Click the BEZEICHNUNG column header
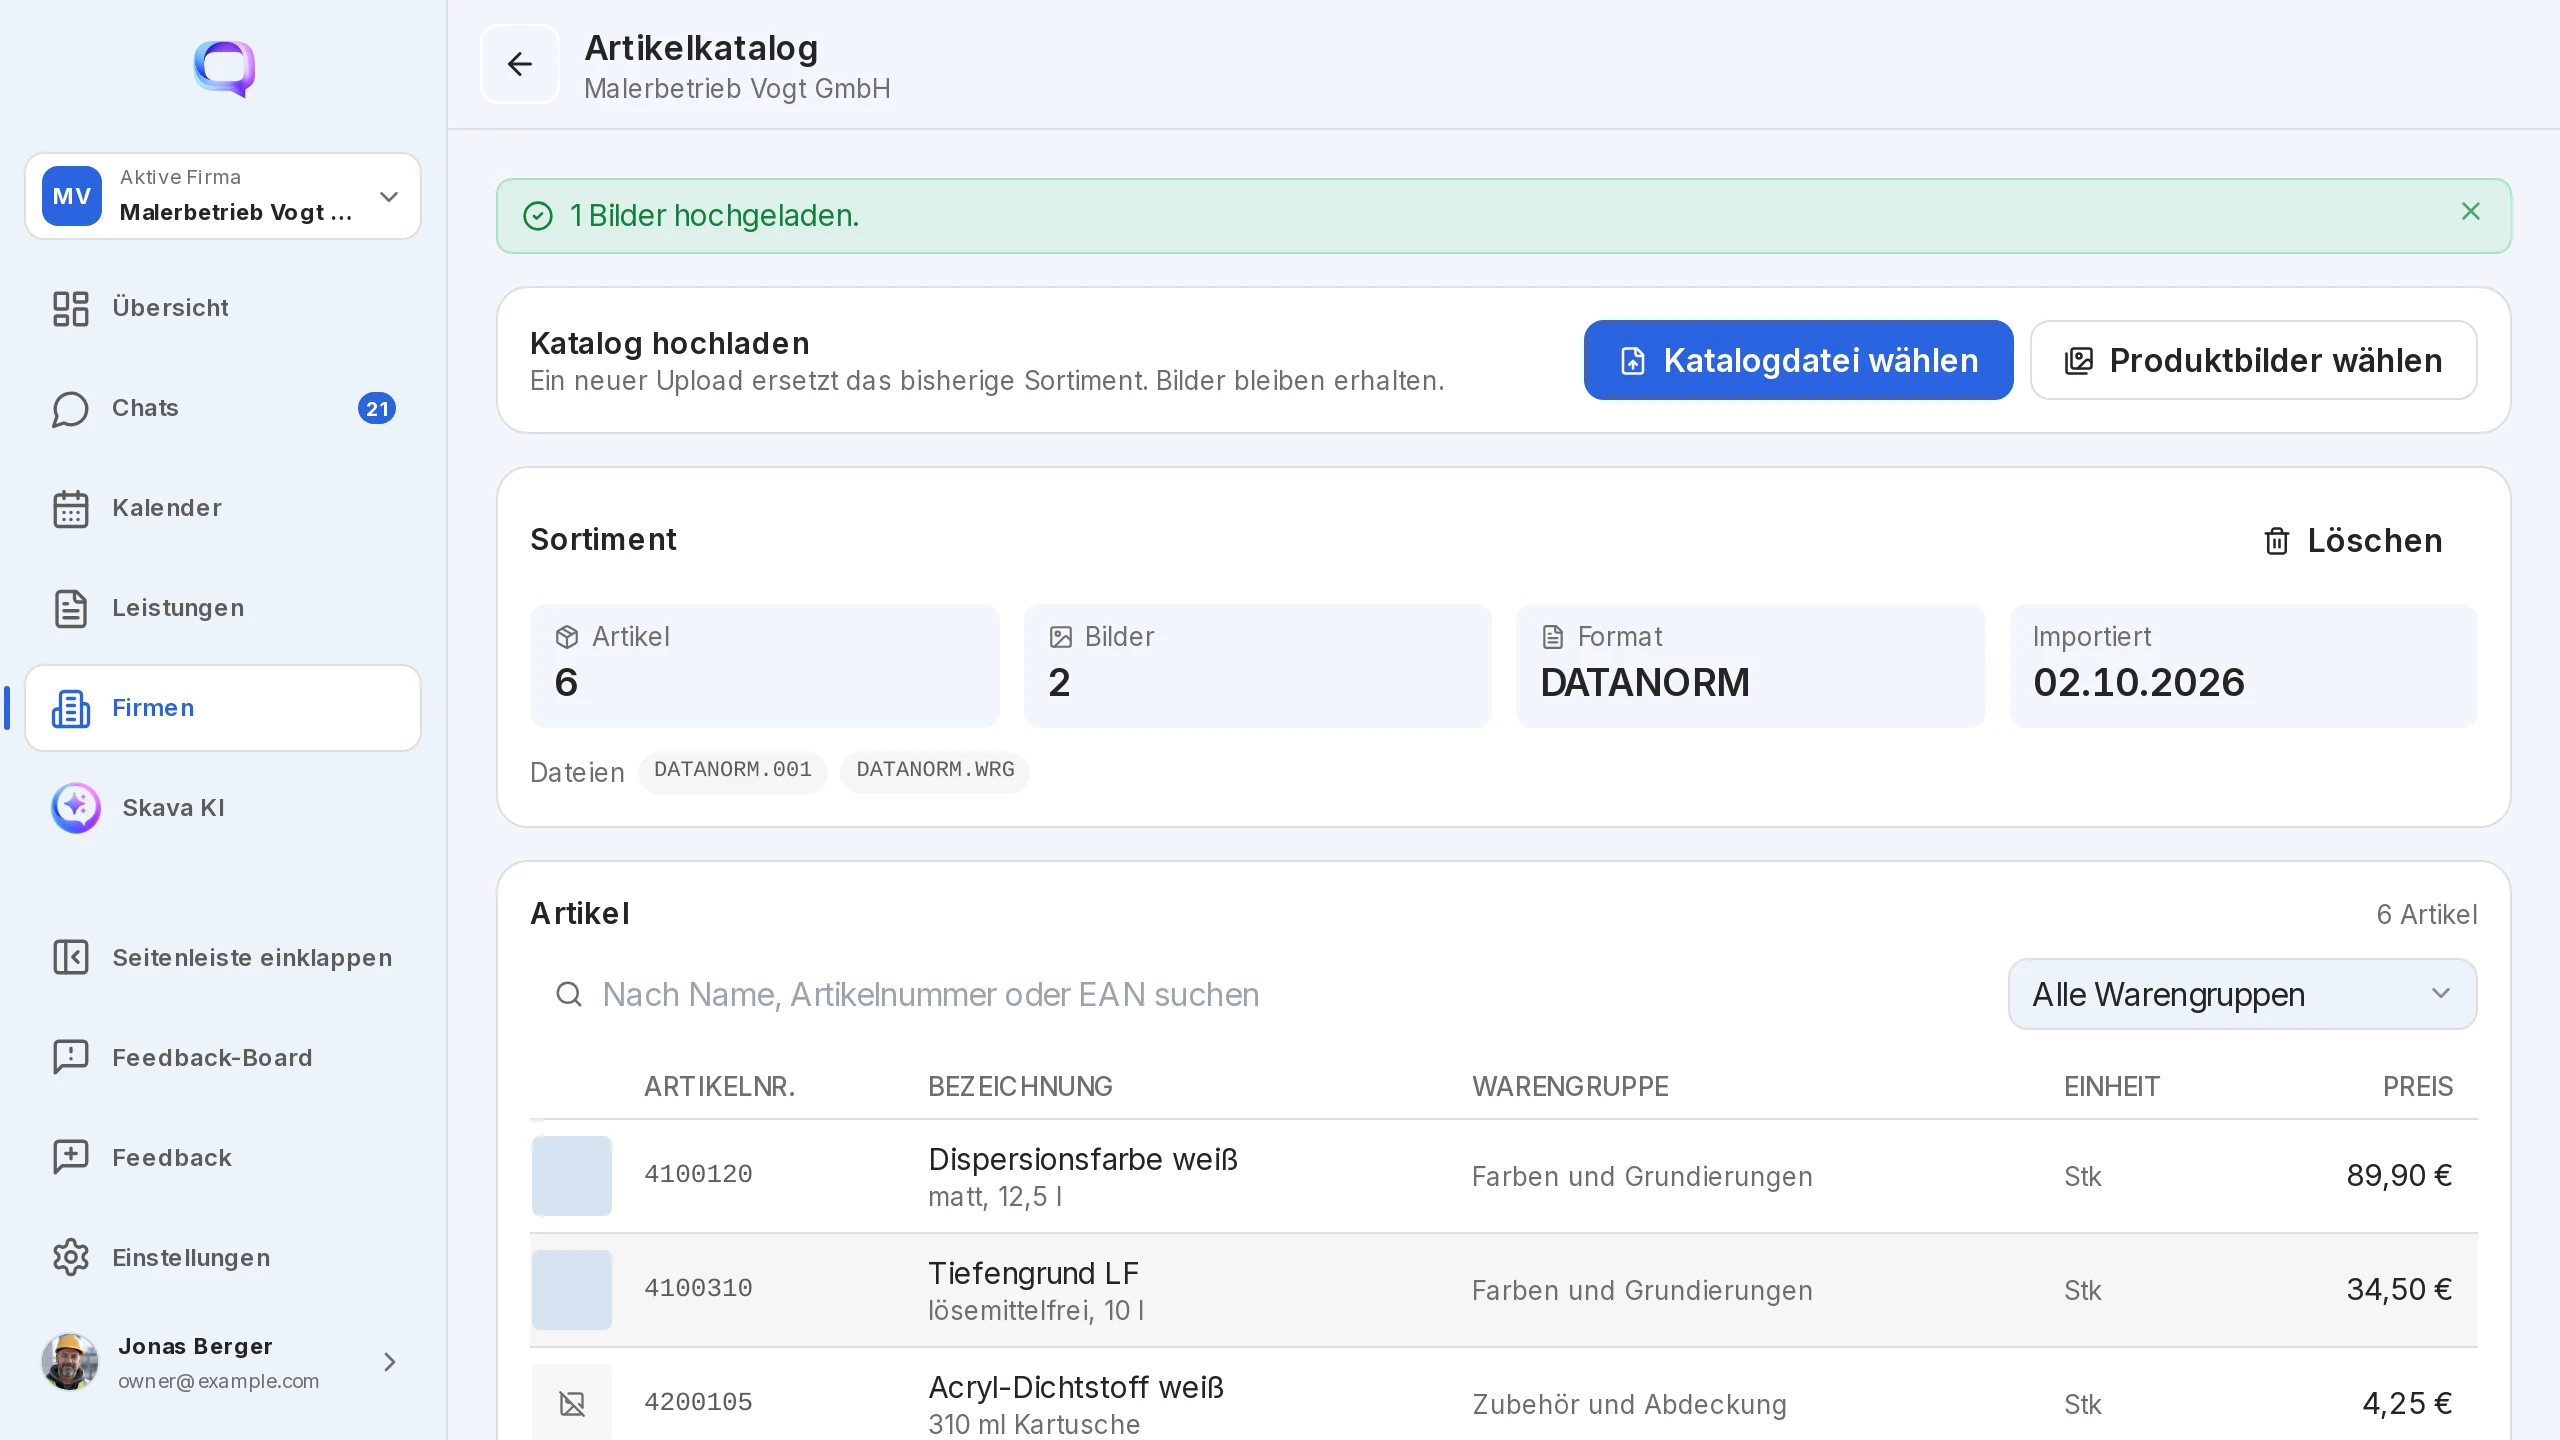The width and height of the screenshot is (2560, 1440). (x=1020, y=1087)
